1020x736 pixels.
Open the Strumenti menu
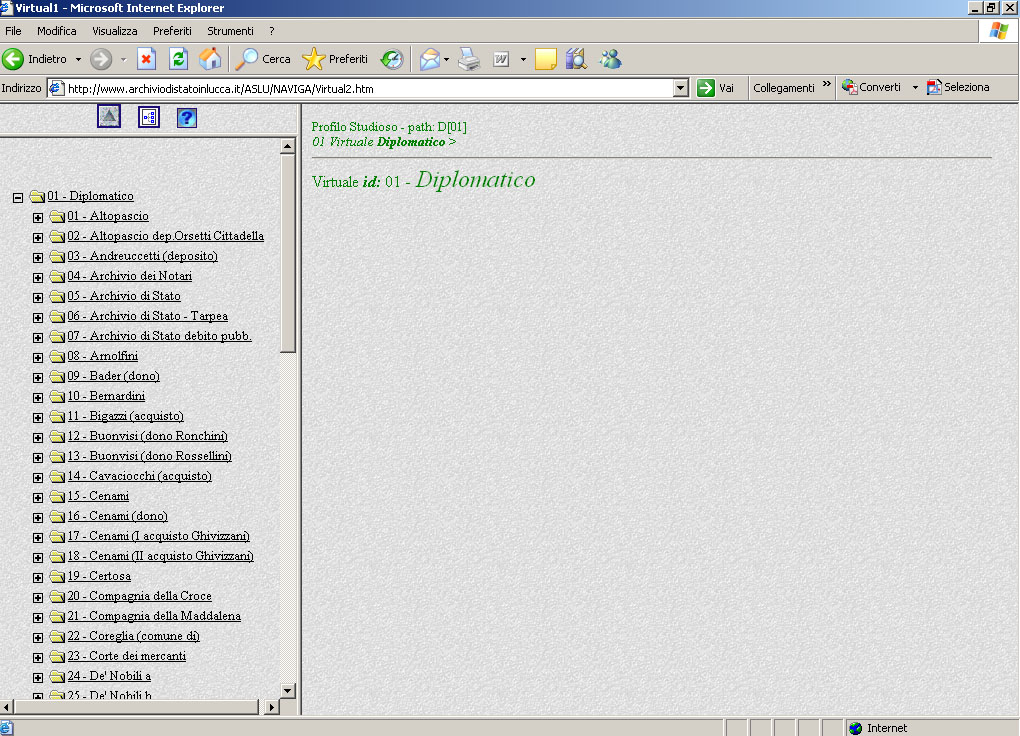(x=230, y=31)
